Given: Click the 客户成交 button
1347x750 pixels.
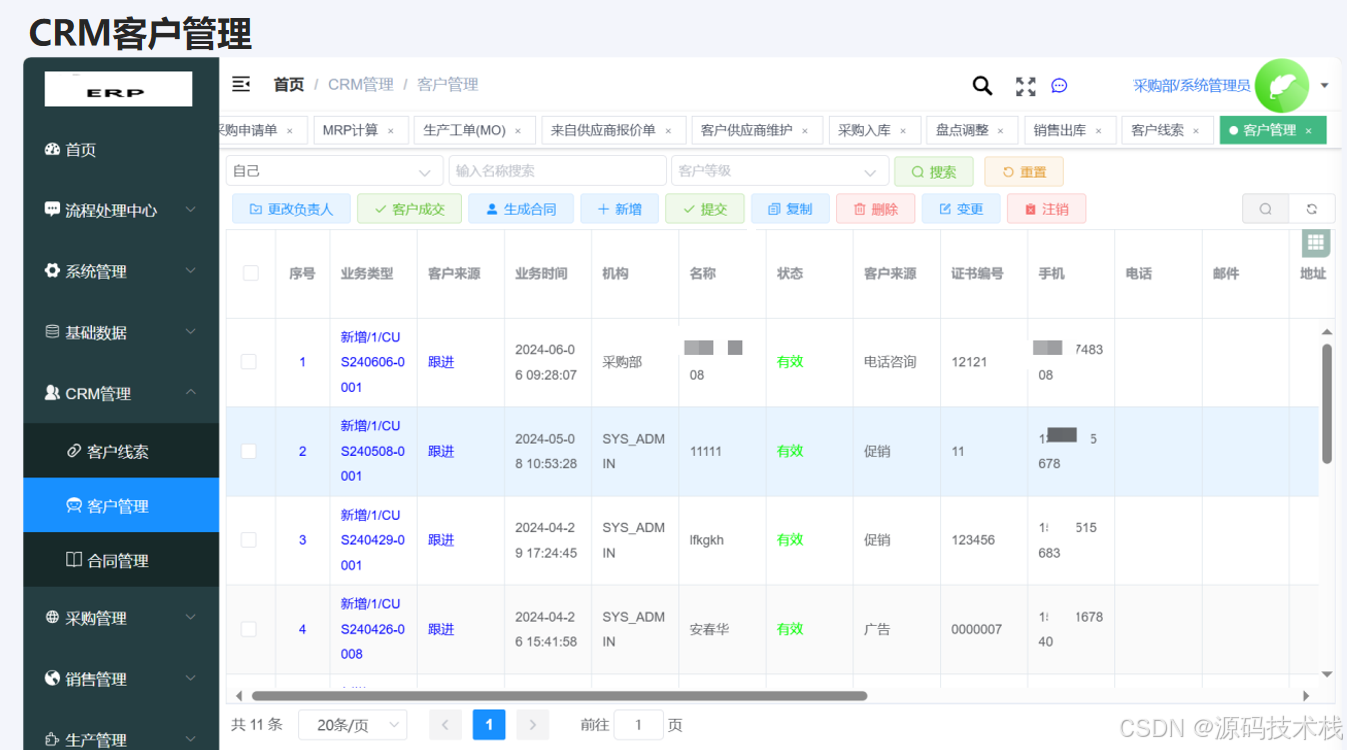Looking at the screenshot, I should (x=409, y=209).
